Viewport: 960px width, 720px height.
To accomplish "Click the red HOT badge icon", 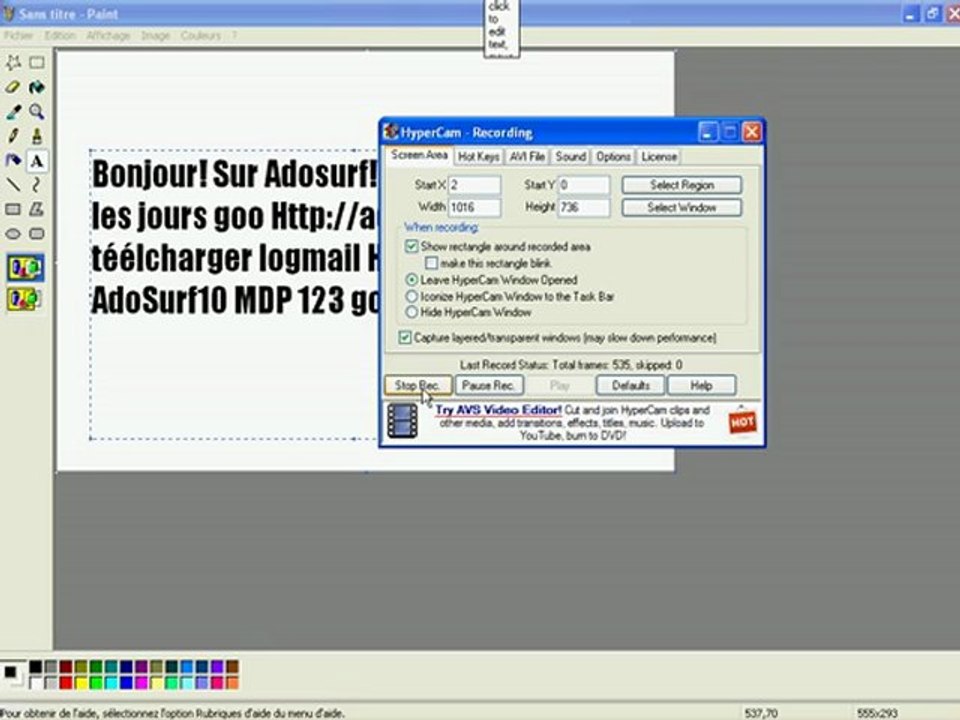I will pyautogui.click(x=742, y=421).
